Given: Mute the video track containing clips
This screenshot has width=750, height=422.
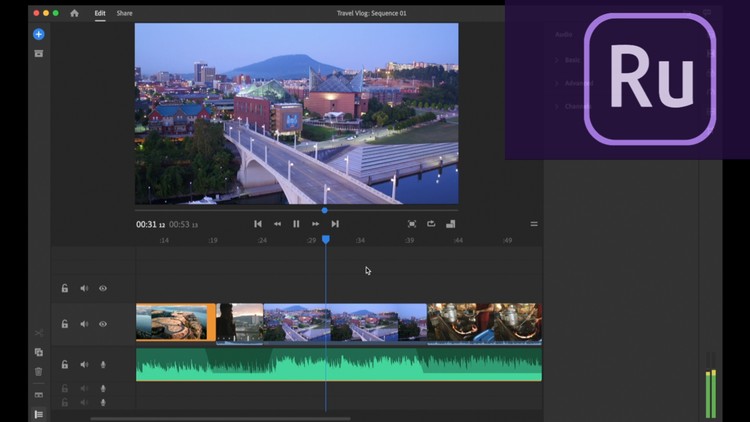Looking at the screenshot, I should tap(84, 324).
